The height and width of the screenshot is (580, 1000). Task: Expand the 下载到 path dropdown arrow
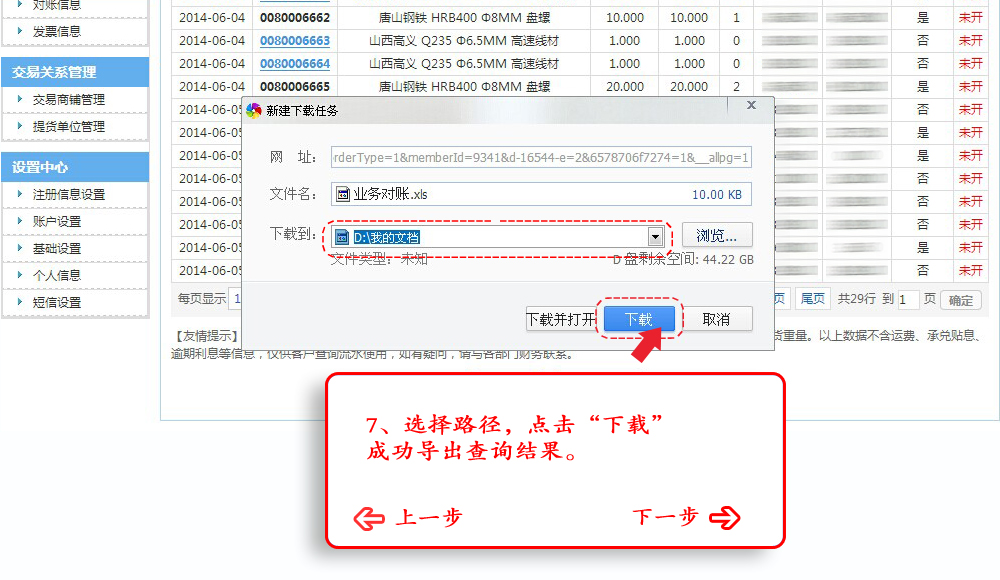pyautogui.click(x=656, y=237)
